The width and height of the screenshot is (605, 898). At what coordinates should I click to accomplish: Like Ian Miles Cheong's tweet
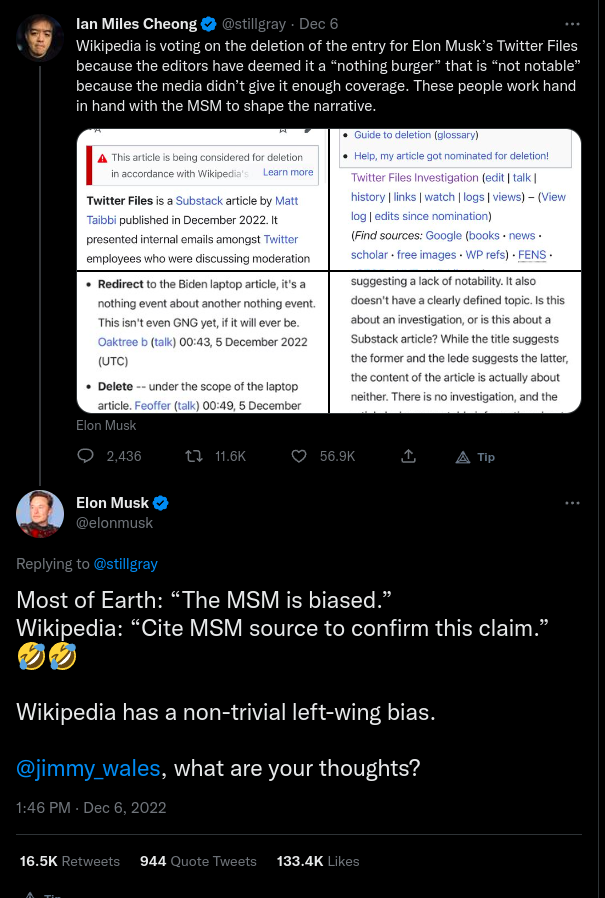[299, 456]
